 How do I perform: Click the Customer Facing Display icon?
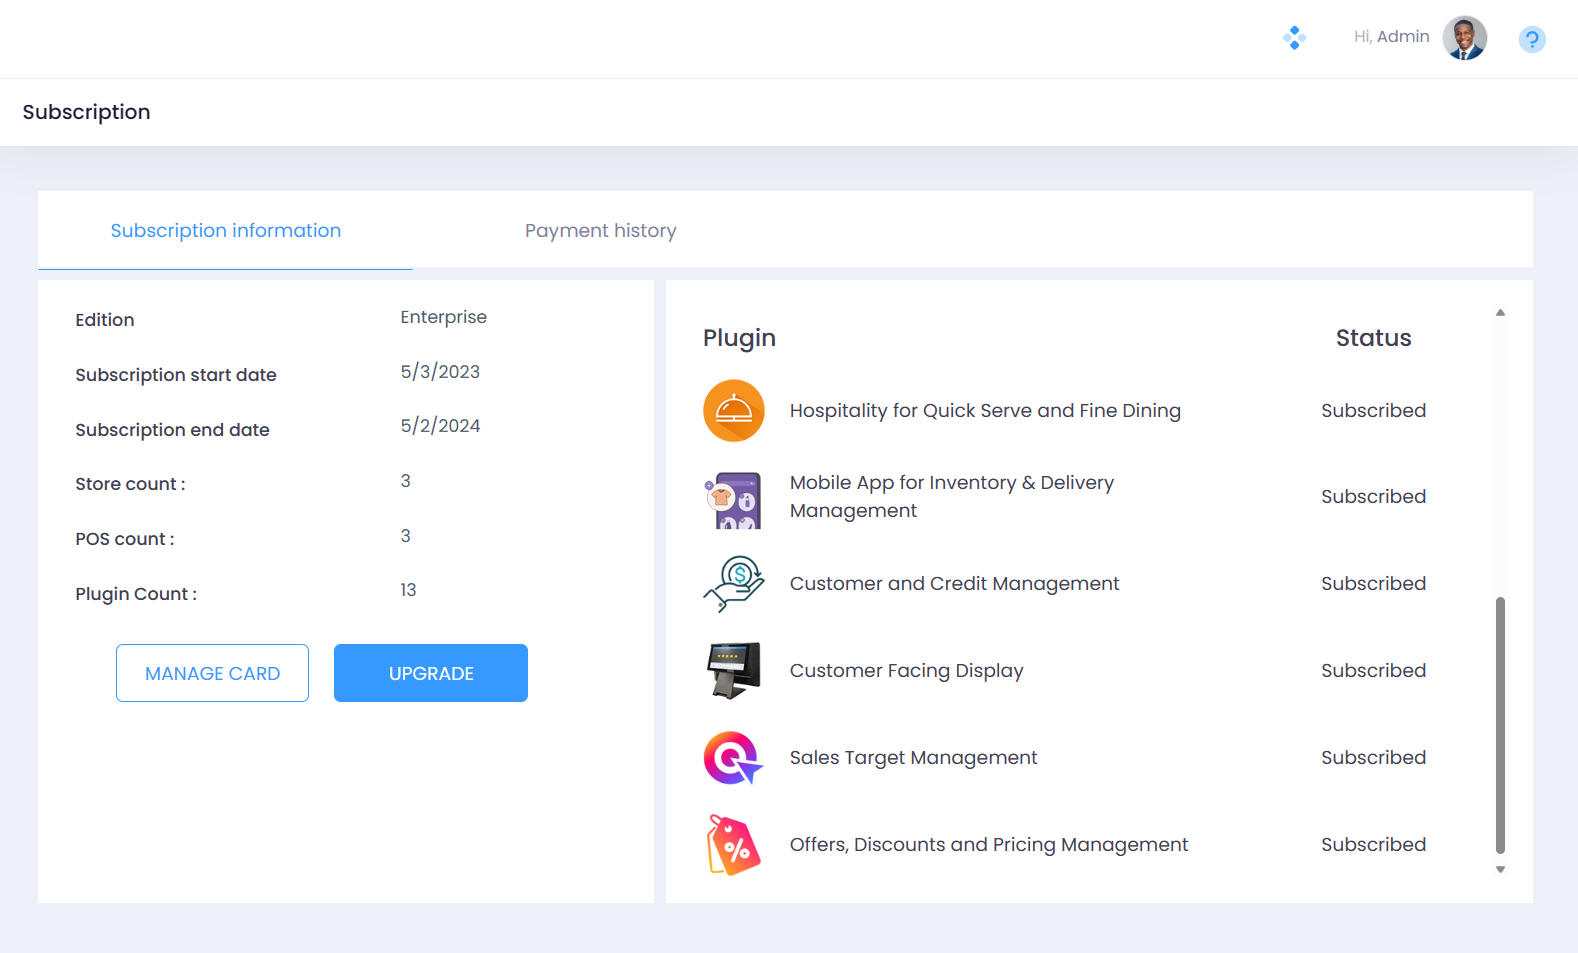(733, 670)
